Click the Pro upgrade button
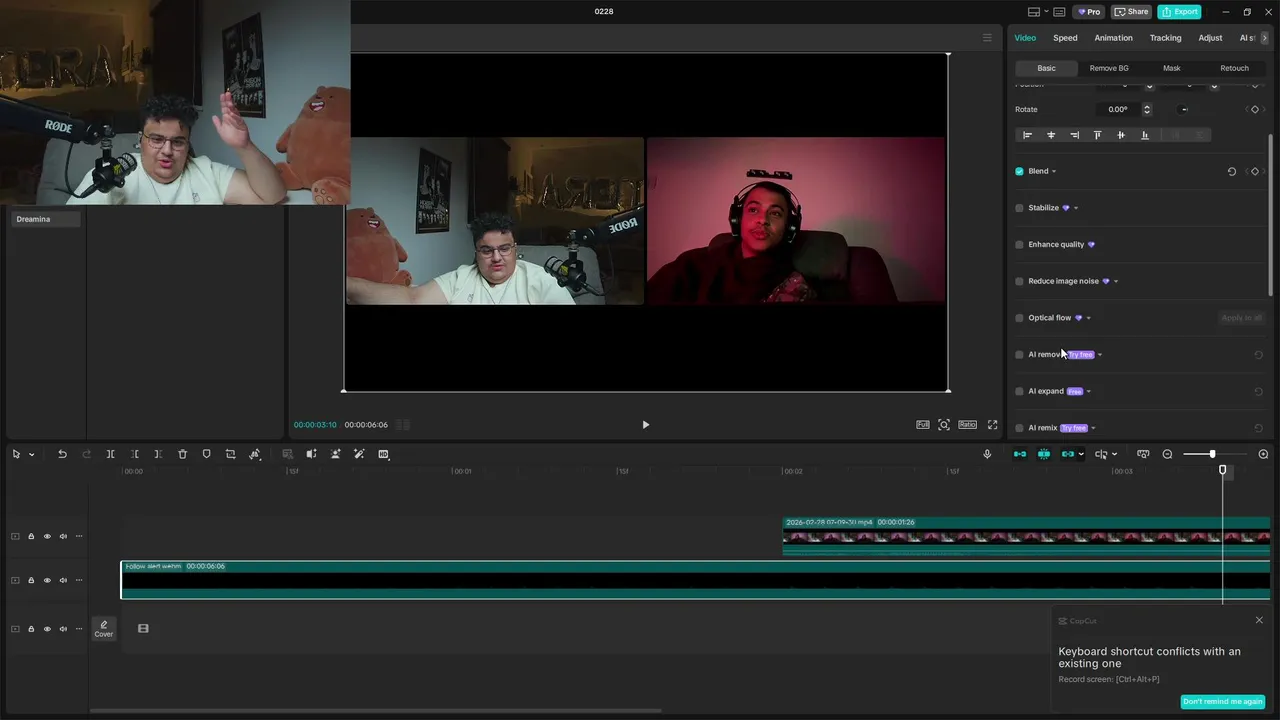The image size is (1280, 720). pyautogui.click(x=1088, y=12)
